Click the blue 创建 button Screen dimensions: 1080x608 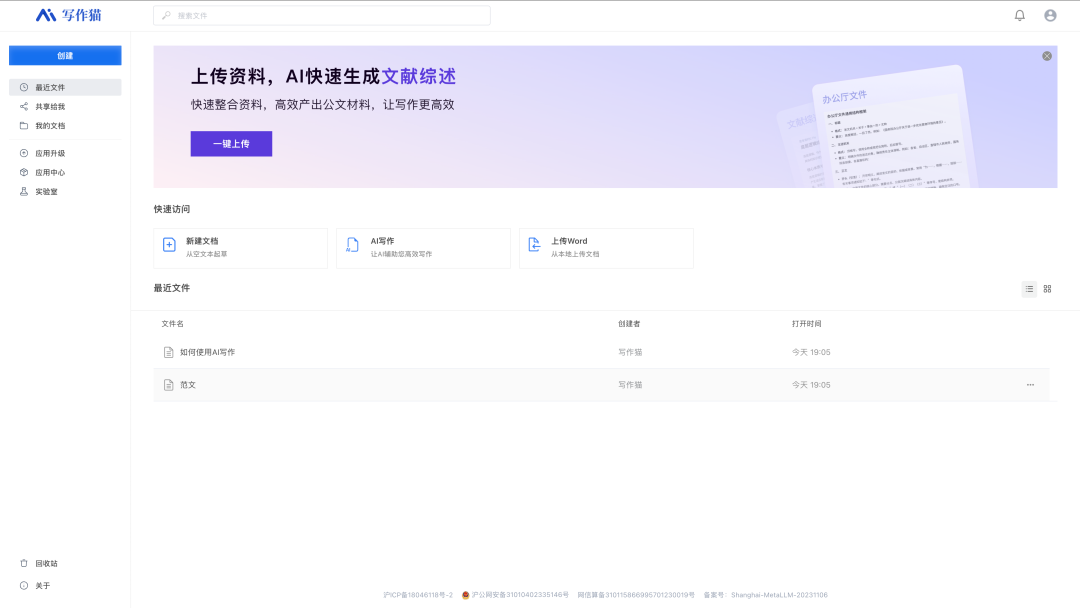coord(65,56)
